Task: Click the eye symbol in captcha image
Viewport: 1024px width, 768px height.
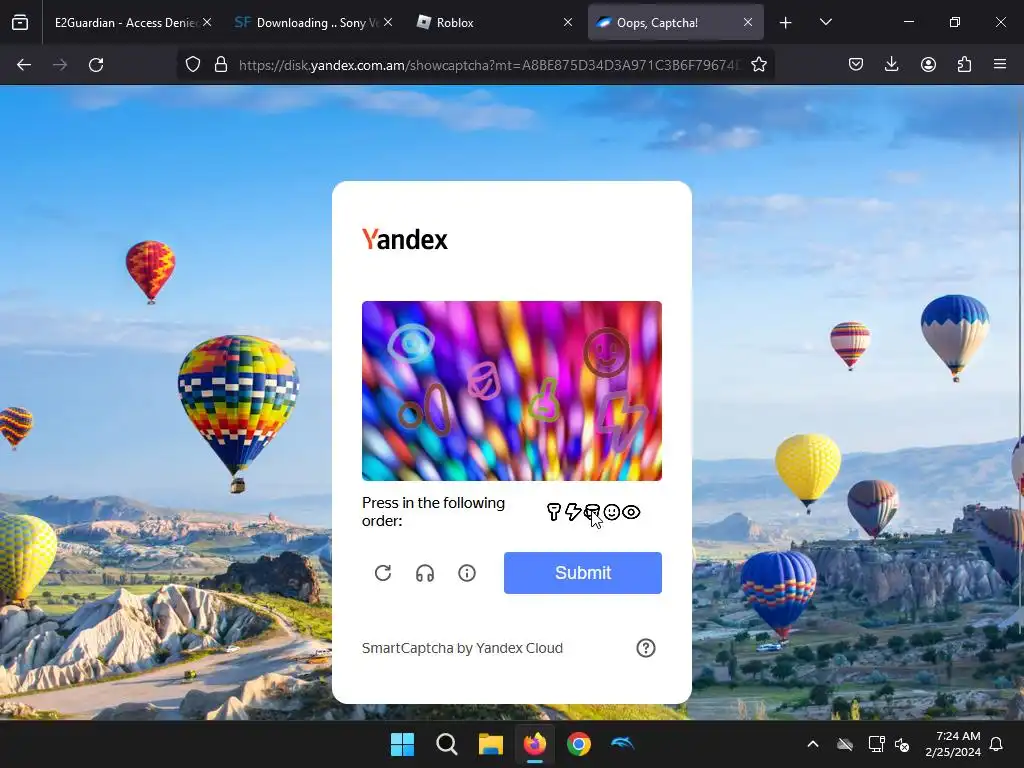Action: pyautogui.click(x=411, y=343)
